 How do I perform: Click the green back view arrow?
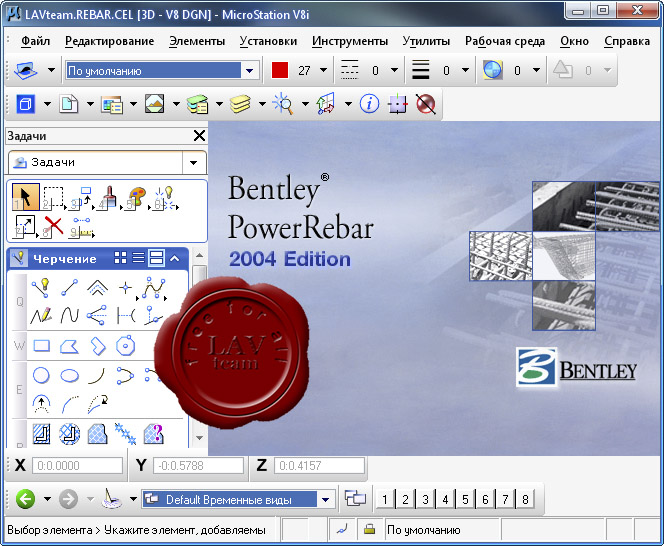(25, 499)
